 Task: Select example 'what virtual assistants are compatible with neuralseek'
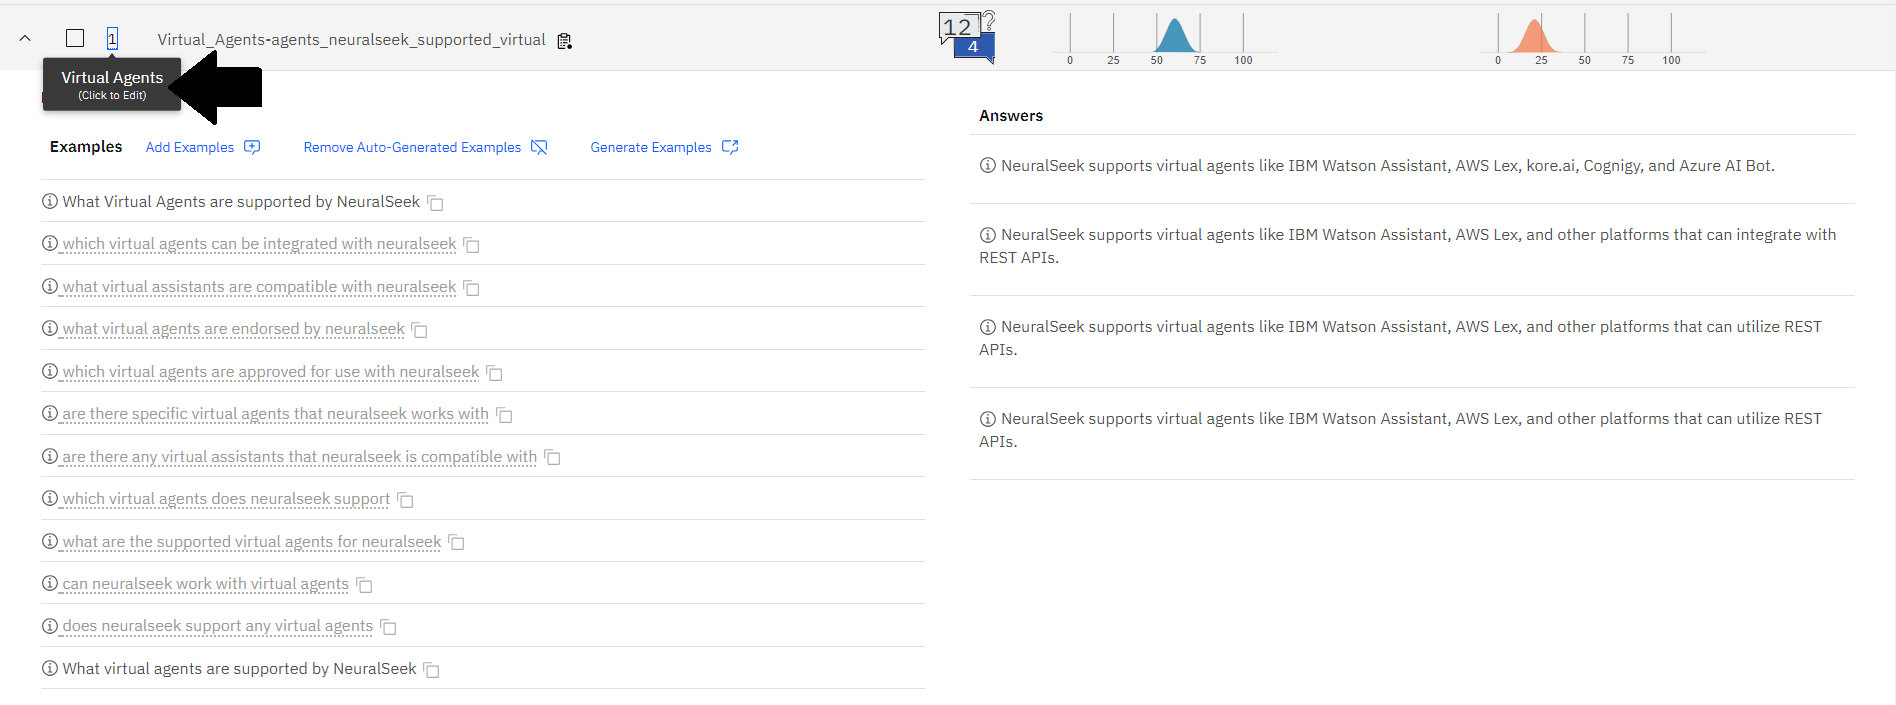point(259,286)
